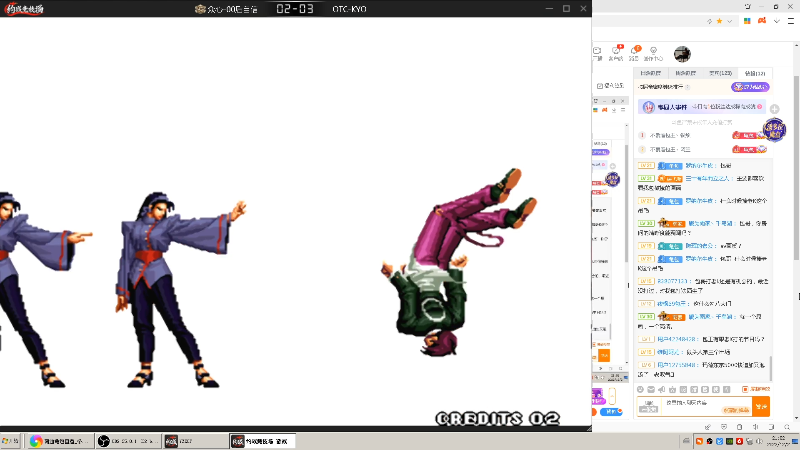The height and width of the screenshot is (450, 800).
Task: Click the orange game controller icon in browser toolbar
Action: (762, 21)
